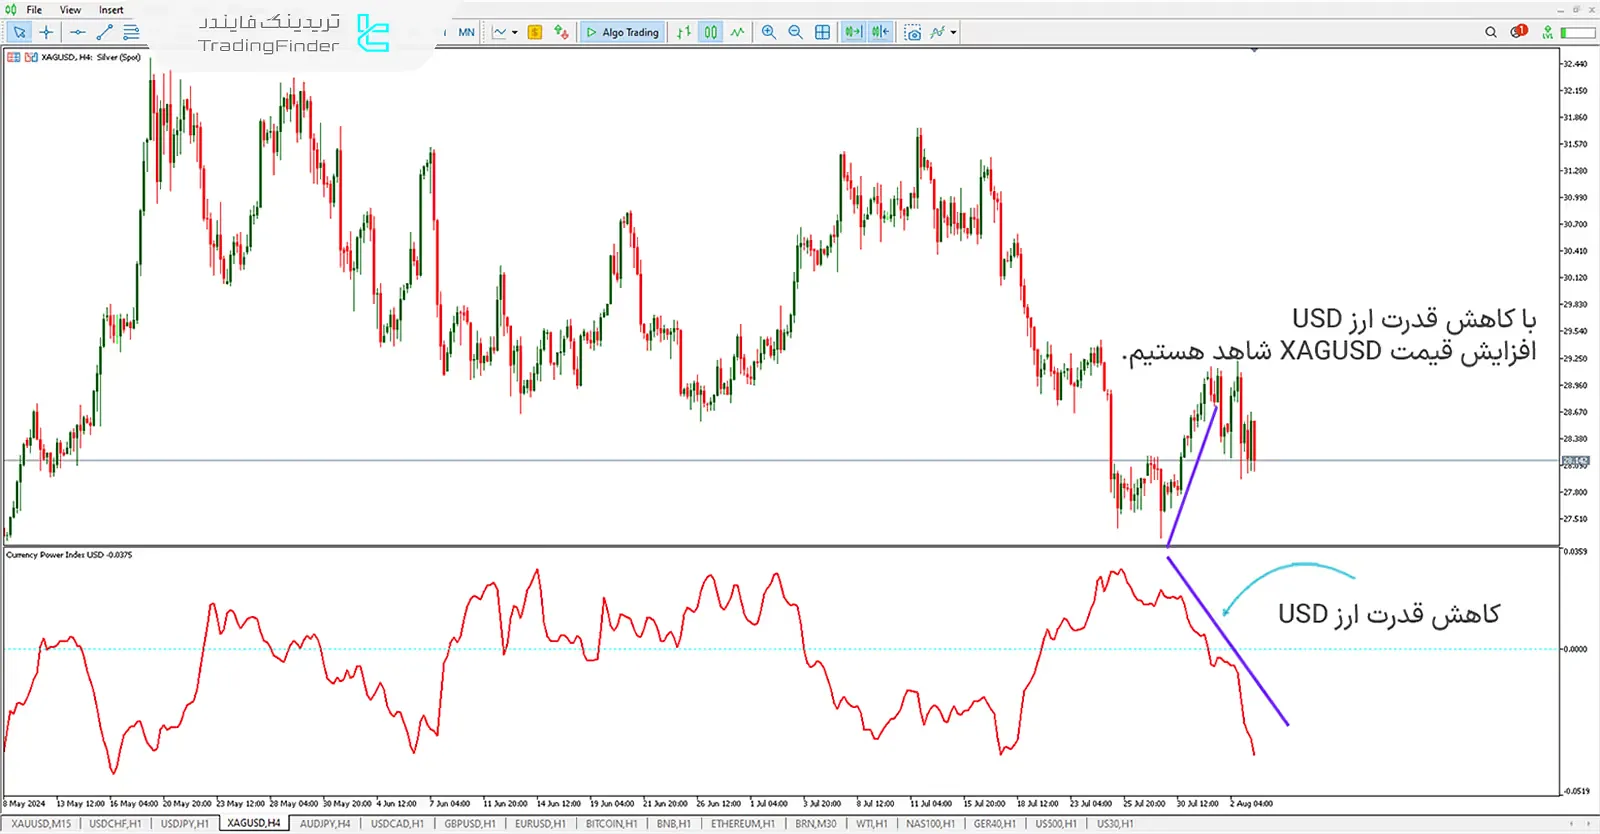Image resolution: width=1600 pixels, height=834 pixels.
Task: Click the zoom in magnifier
Action: click(x=768, y=32)
